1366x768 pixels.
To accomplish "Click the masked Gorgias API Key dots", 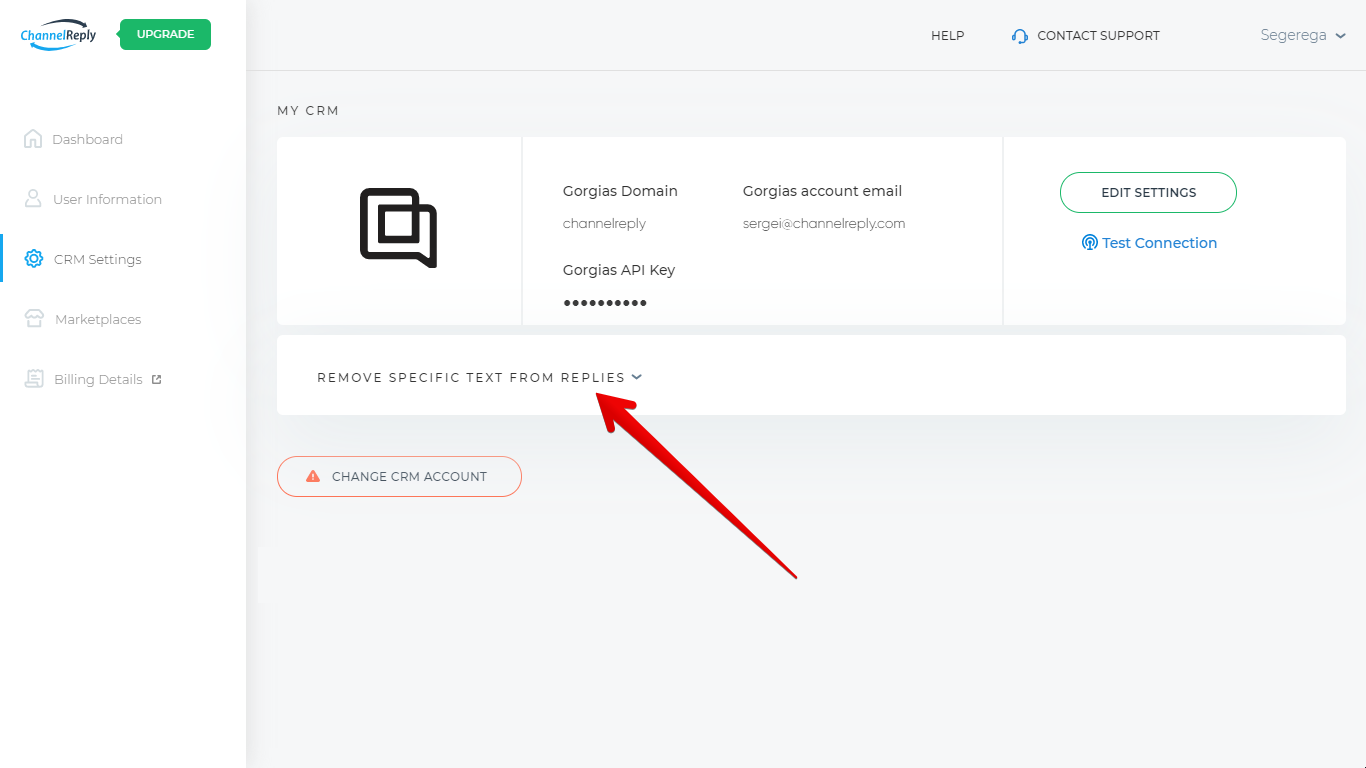I will 605,303.
